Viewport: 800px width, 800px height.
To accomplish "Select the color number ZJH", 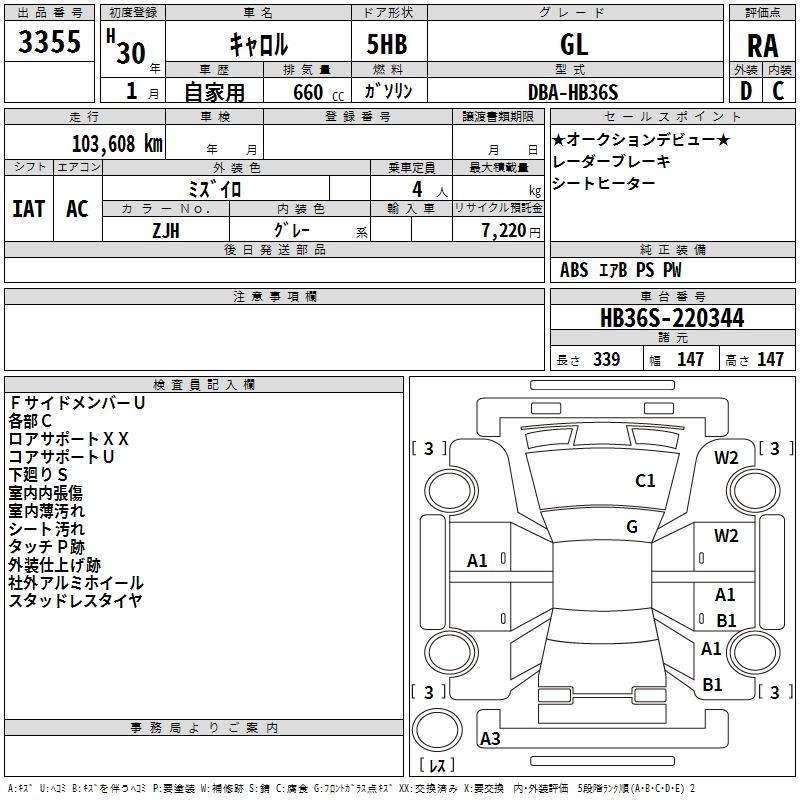I will point(166,231).
